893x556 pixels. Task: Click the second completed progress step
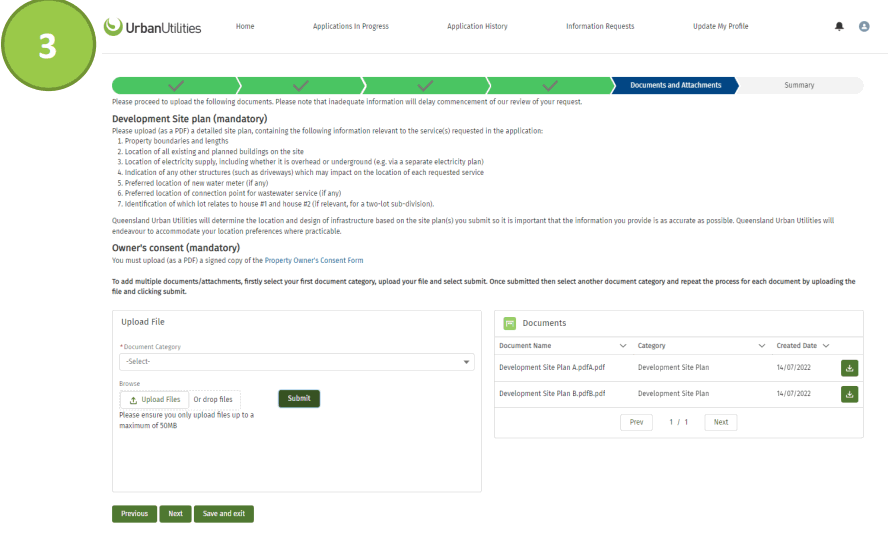click(301, 85)
